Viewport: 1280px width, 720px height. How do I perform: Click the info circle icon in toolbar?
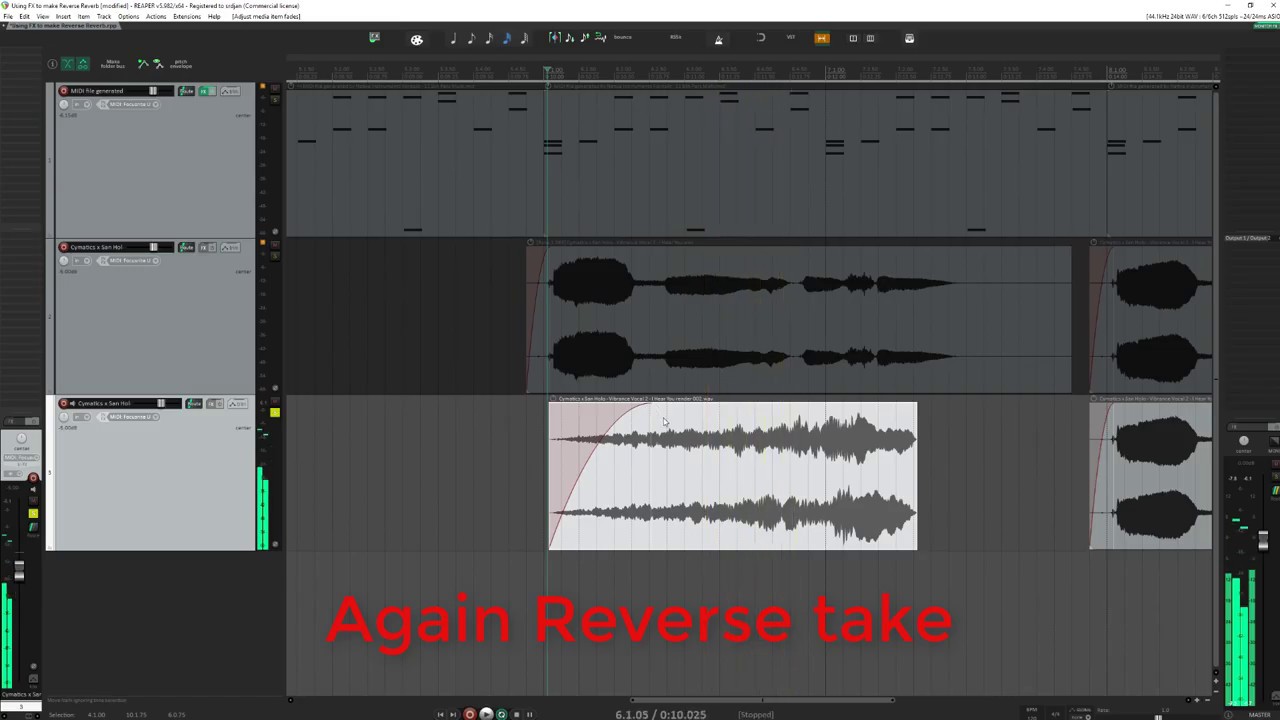point(52,64)
